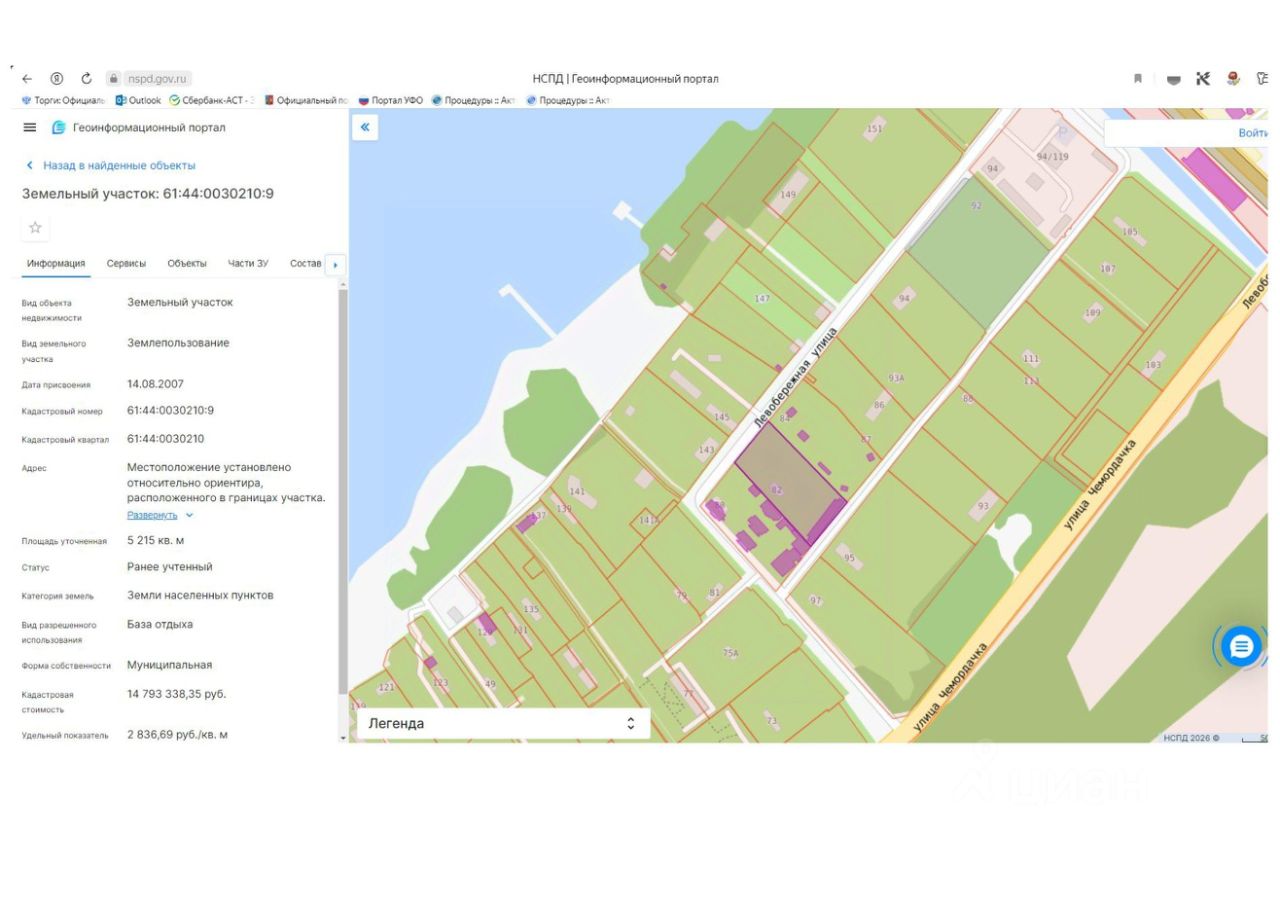
Task: Click the cadastral cost 14 793 338,35 руб.
Action: click(176, 694)
